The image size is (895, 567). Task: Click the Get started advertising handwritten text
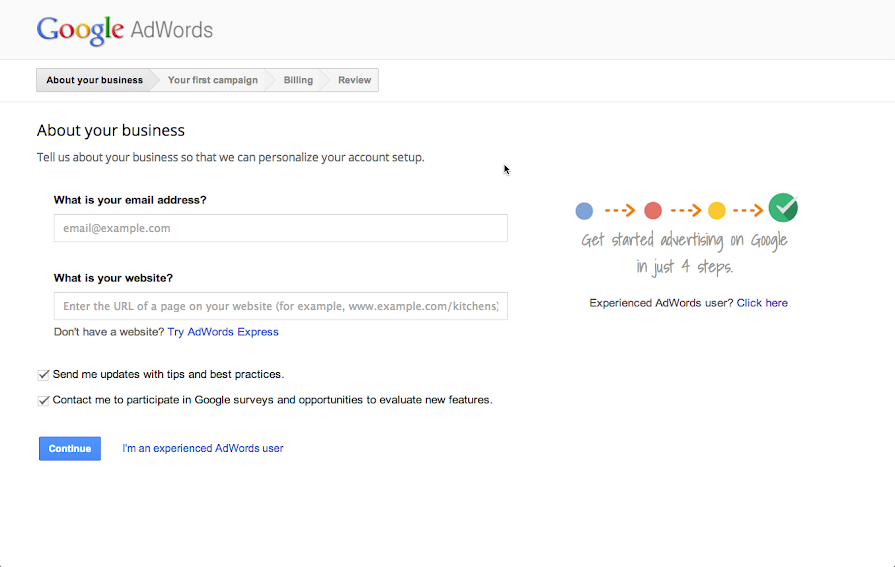pyautogui.click(x=685, y=241)
